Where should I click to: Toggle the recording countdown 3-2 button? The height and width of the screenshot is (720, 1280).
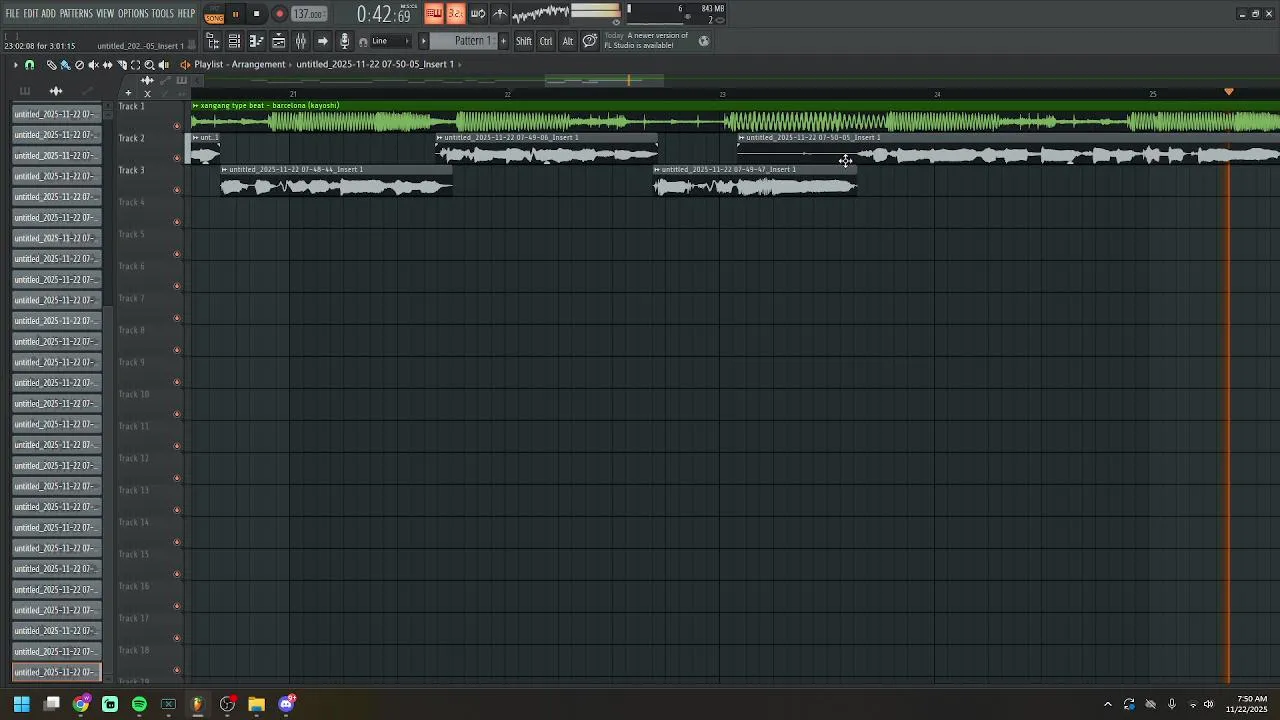coord(455,14)
